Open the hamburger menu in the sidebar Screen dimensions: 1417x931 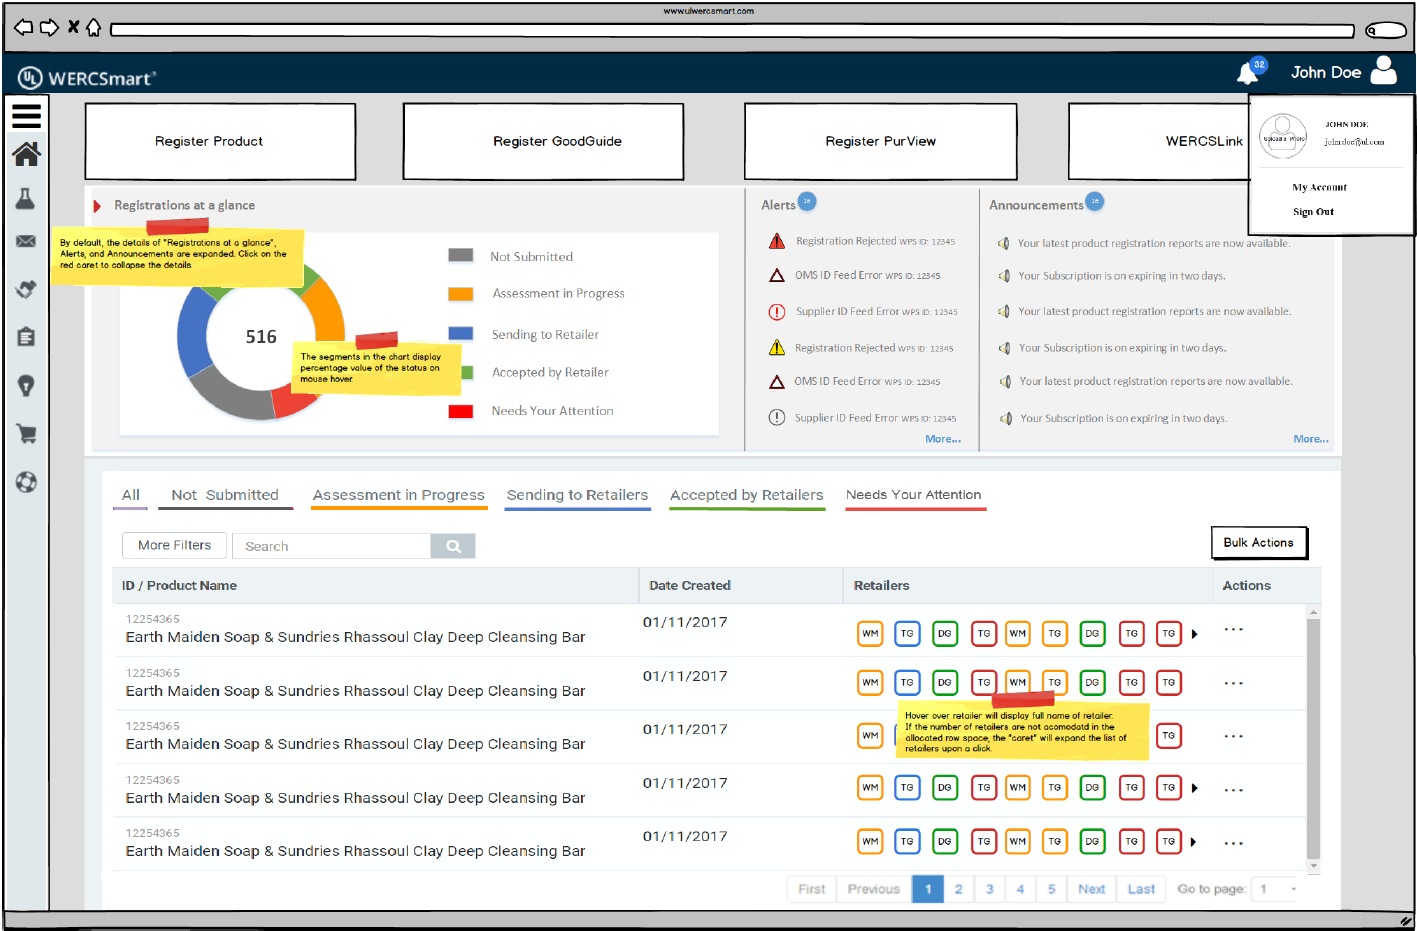click(x=26, y=116)
